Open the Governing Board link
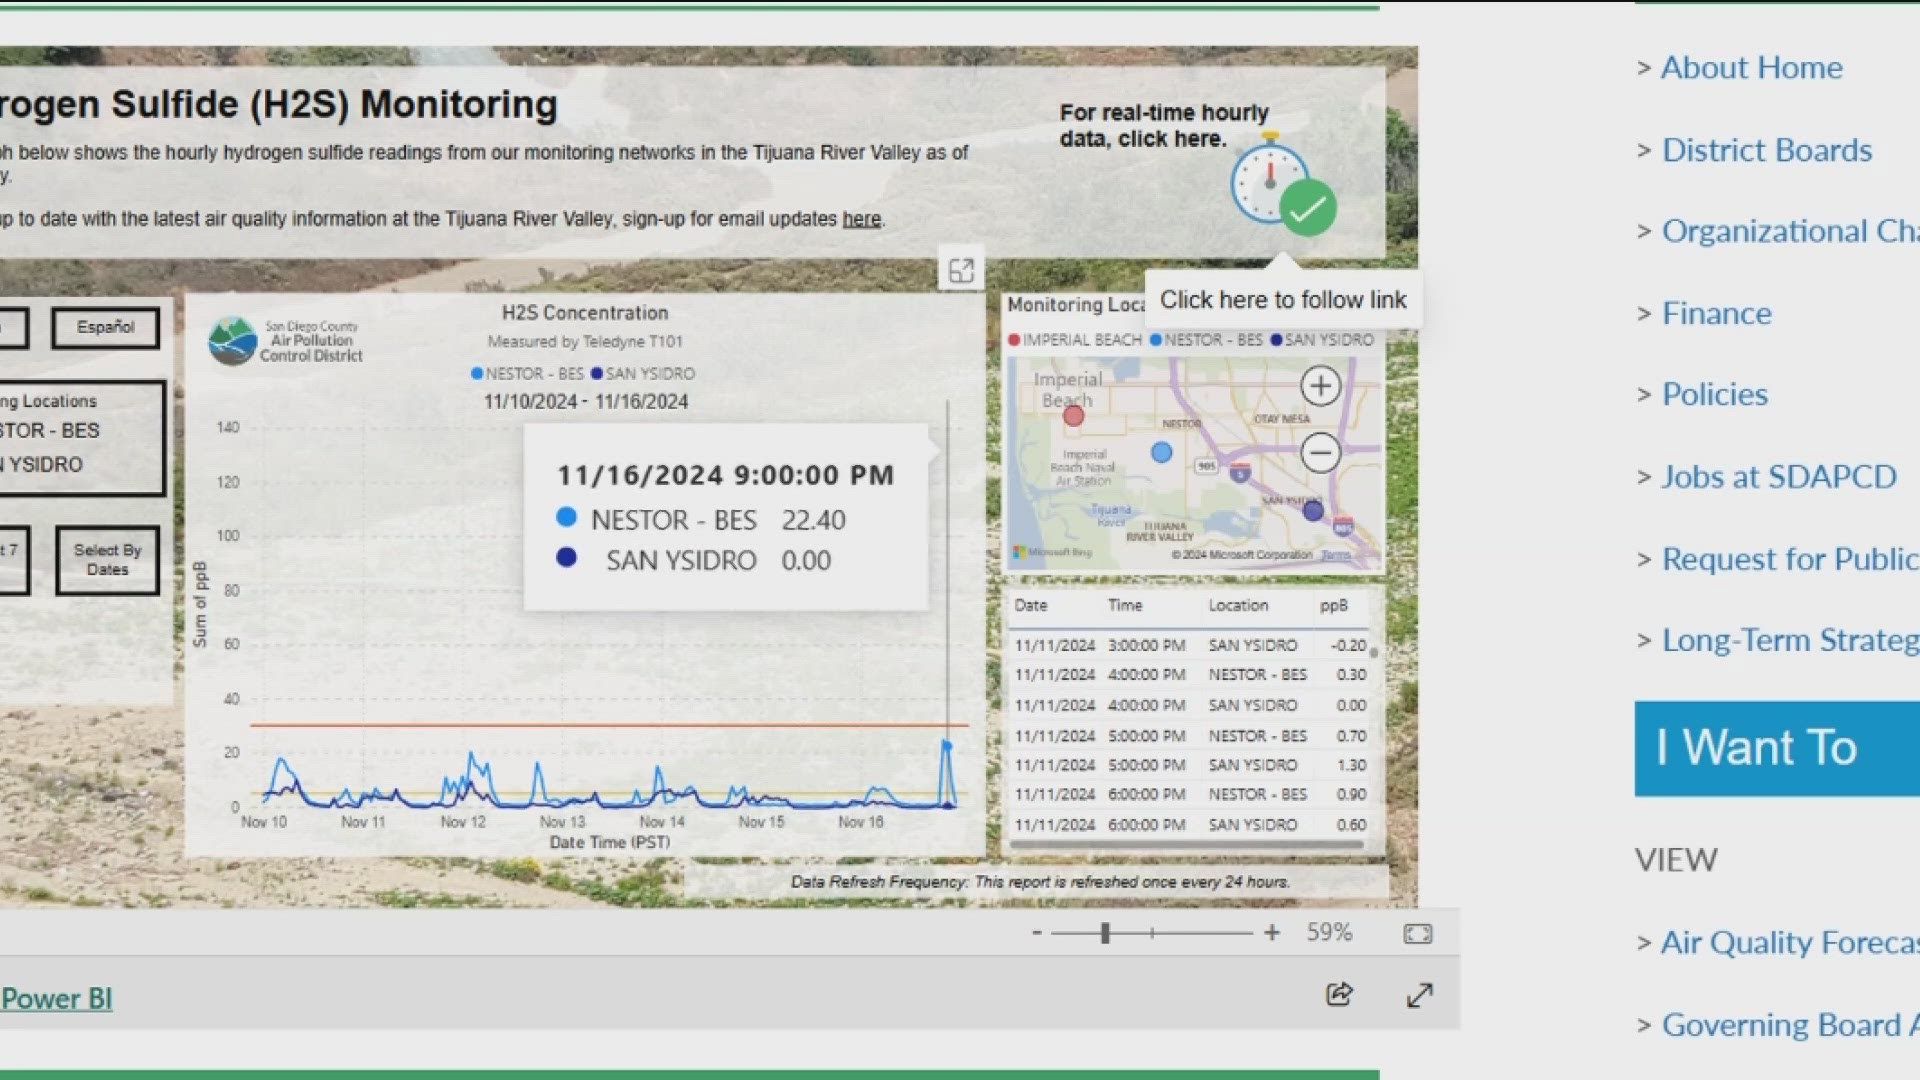 coord(1790,1025)
